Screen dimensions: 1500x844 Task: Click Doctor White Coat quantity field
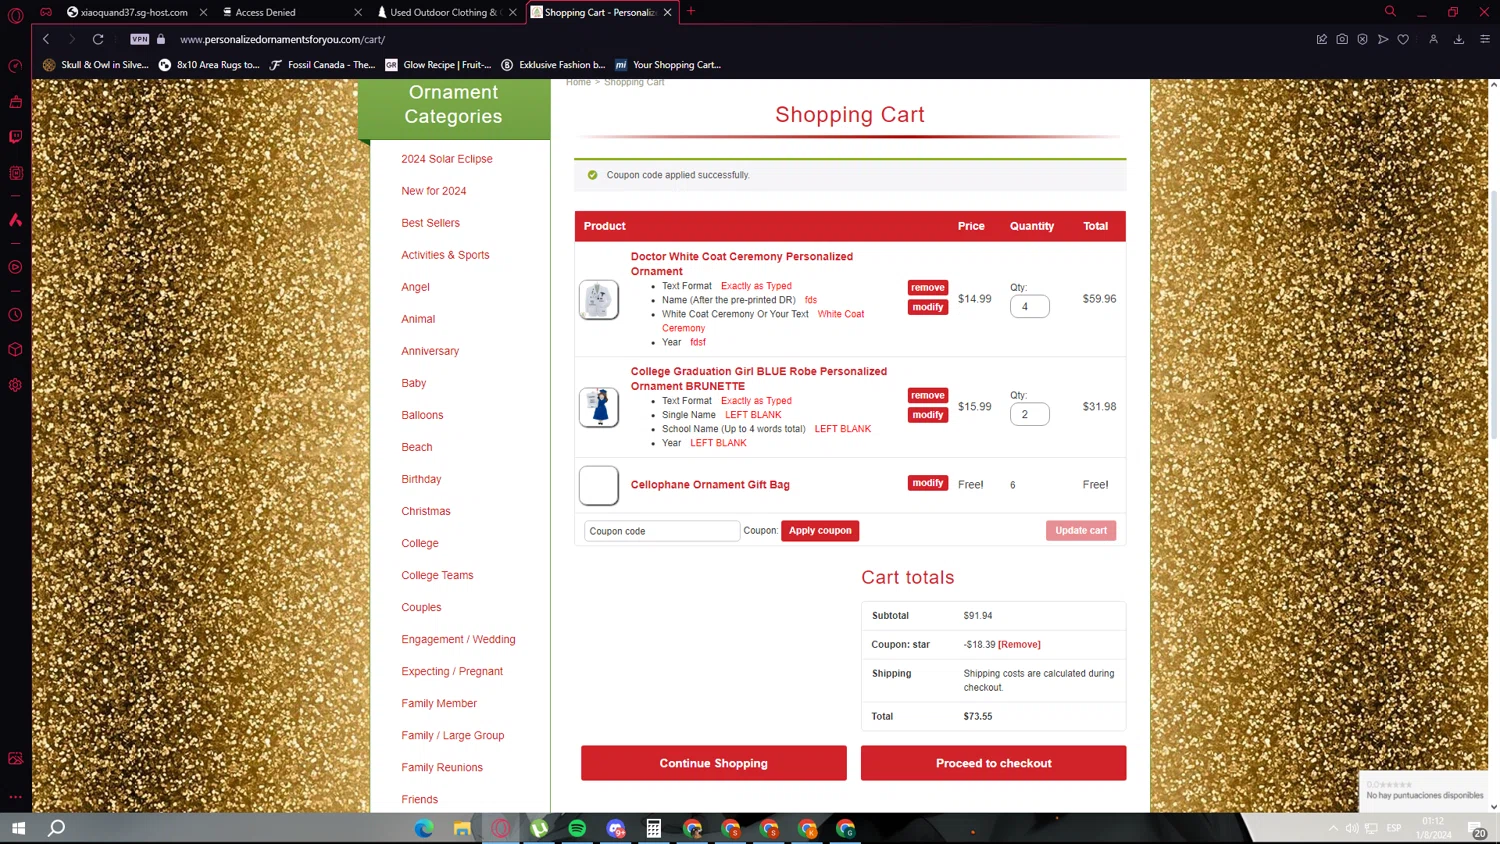tap(1029, 306)
